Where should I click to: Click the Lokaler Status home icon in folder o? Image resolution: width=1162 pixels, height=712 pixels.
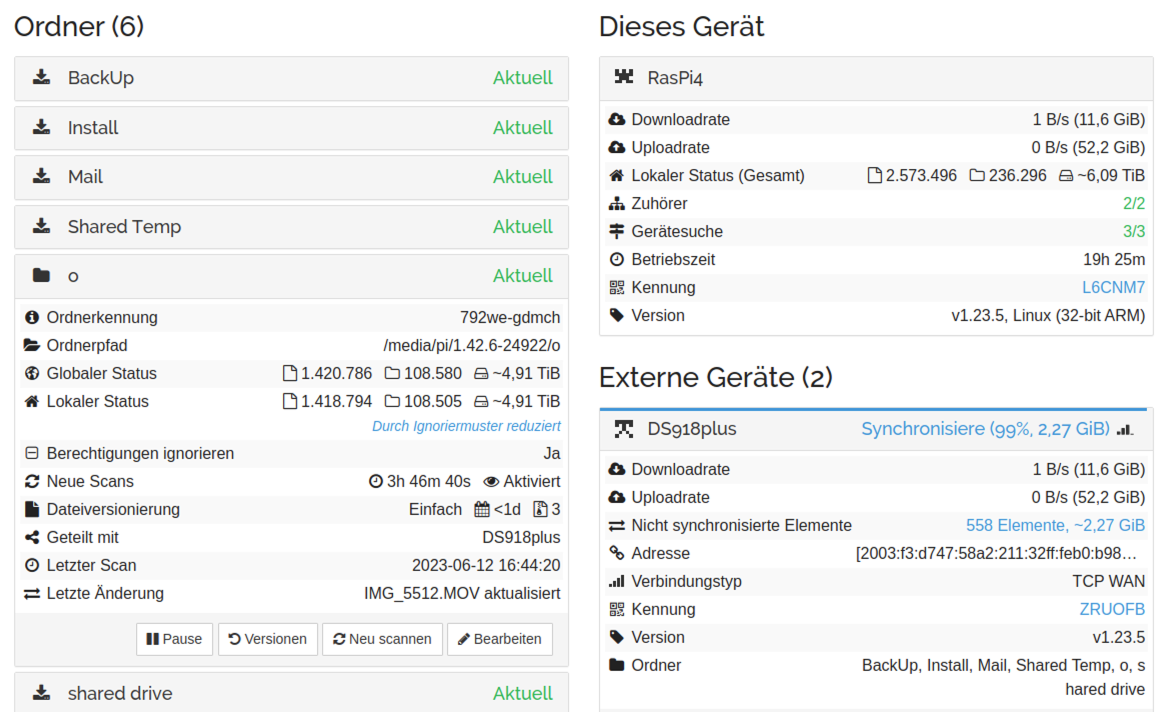click(32, 401)
